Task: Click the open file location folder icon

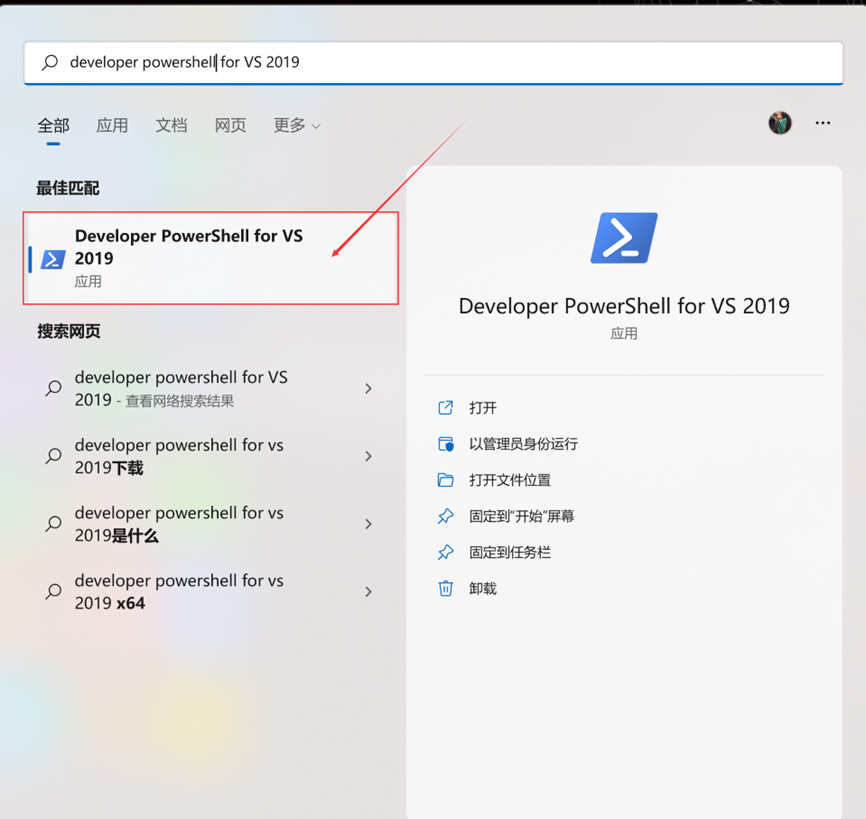Action: coord(446,480)
